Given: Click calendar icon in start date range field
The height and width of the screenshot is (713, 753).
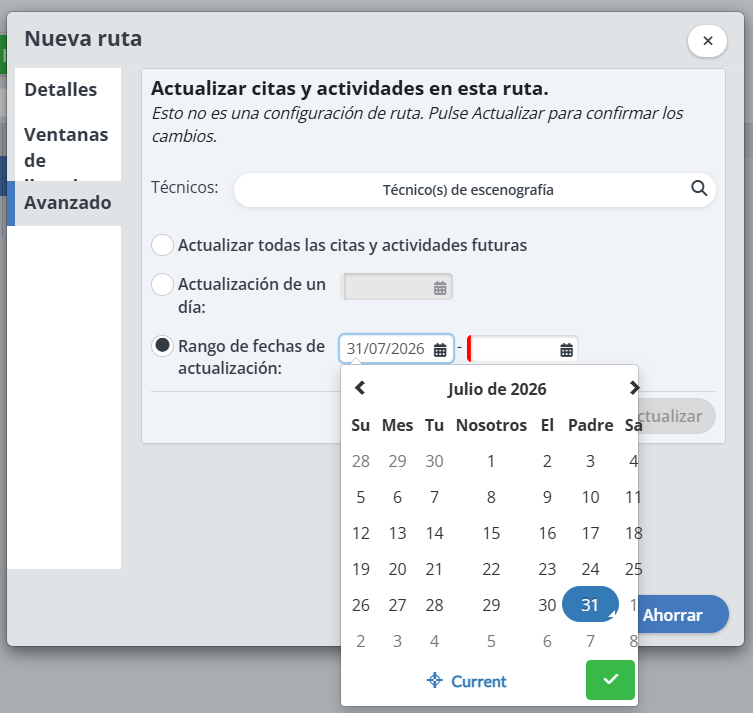Looking at the screenshot, I should pyautogui.click(x=440, y=350).
